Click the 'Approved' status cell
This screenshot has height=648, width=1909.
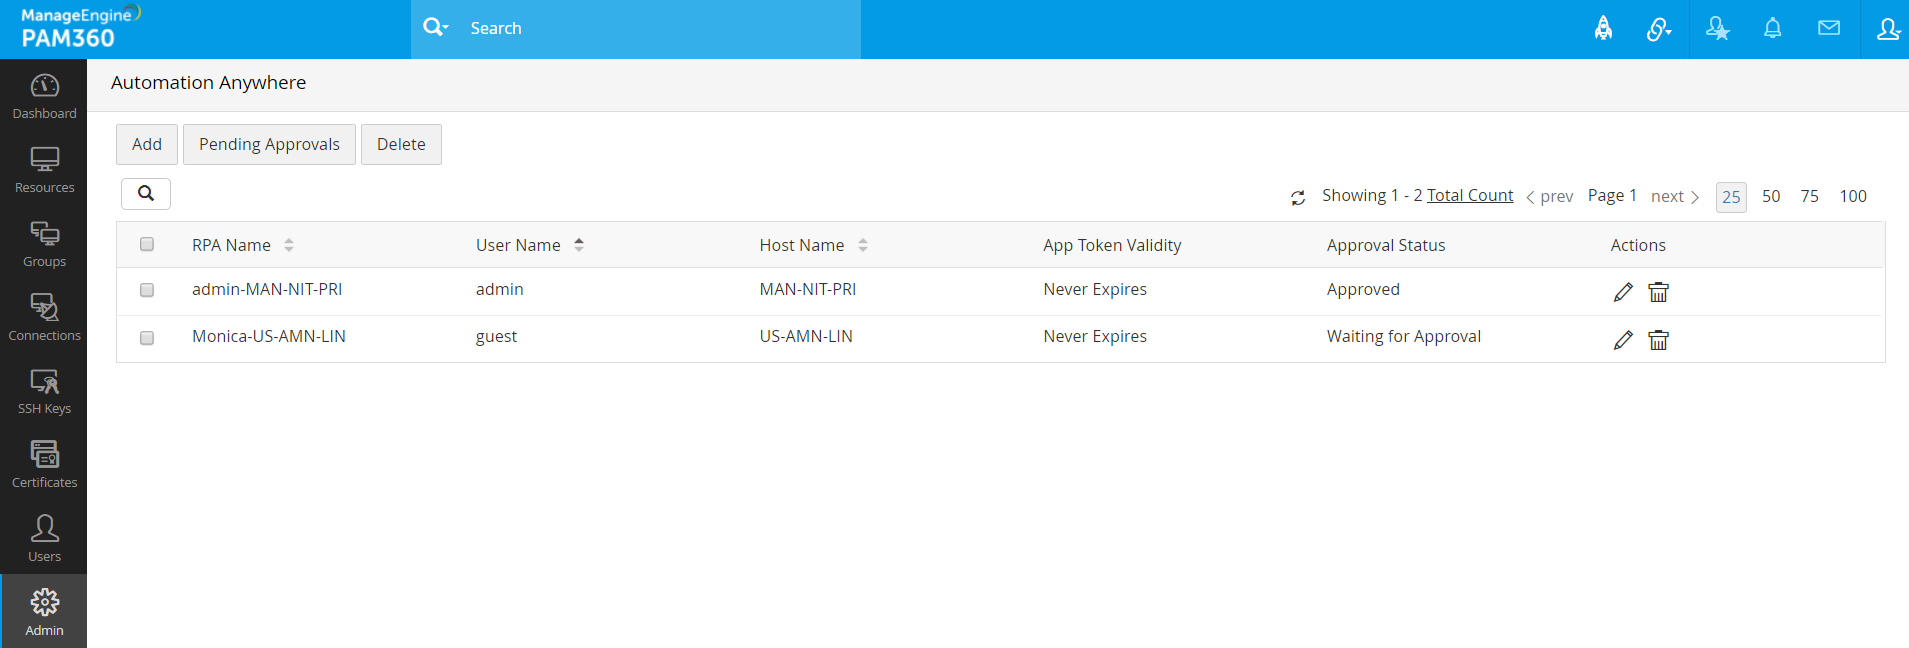pos(1363,289)
